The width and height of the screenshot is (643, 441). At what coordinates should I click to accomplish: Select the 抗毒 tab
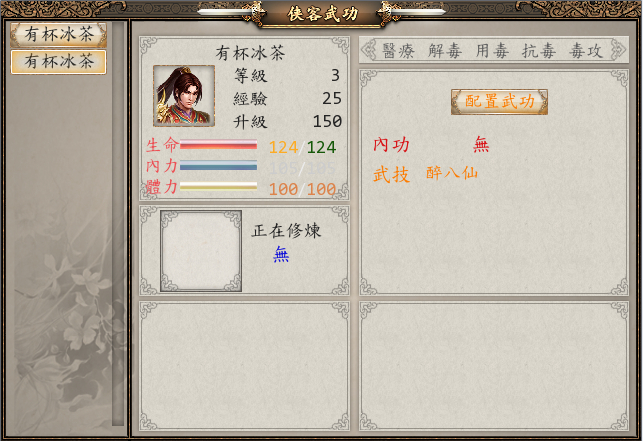click(x=539, y=51)
